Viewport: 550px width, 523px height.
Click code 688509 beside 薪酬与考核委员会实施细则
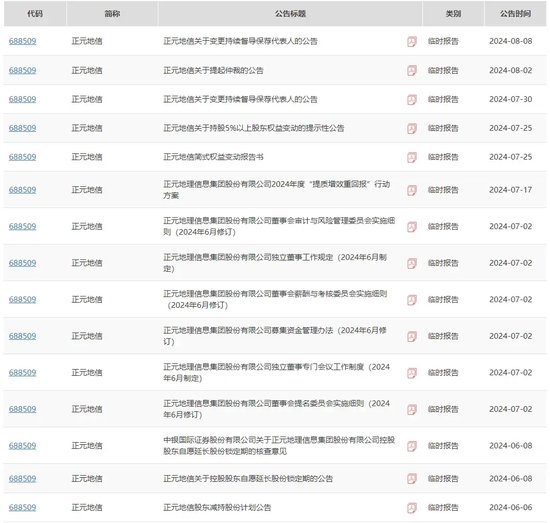click(x=22, y=299)
